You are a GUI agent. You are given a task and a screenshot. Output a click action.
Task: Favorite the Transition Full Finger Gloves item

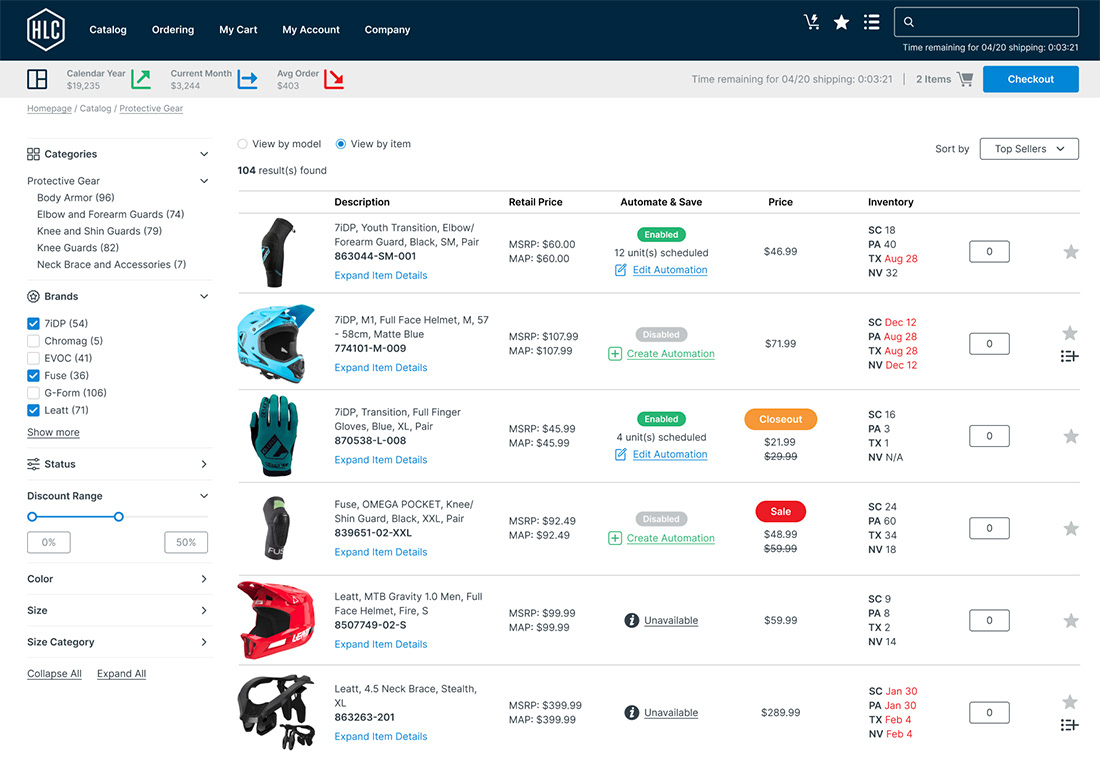[x=1071, y=436]
